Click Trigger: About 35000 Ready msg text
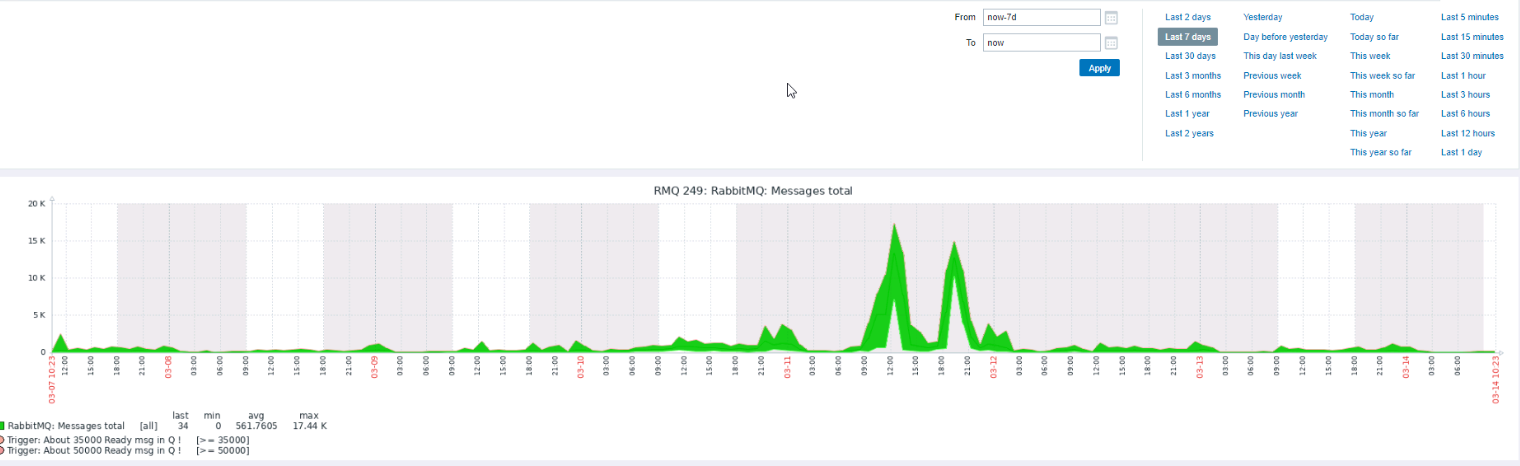1520x466 pixels. point(95,439)
